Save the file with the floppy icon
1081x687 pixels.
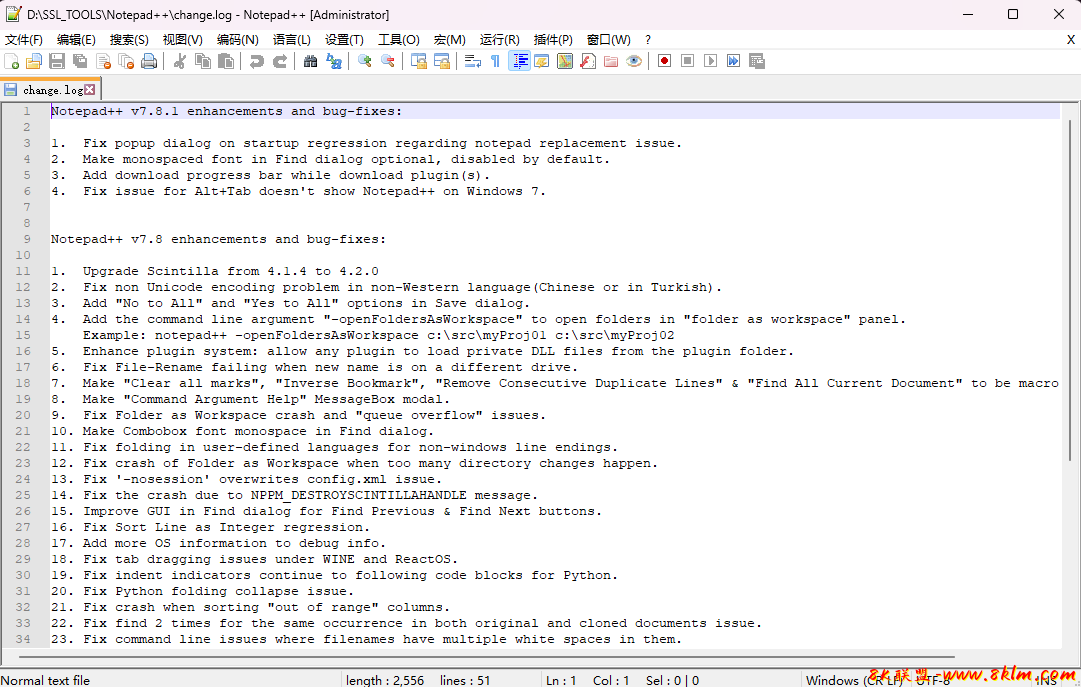click(x=57, y=61)
